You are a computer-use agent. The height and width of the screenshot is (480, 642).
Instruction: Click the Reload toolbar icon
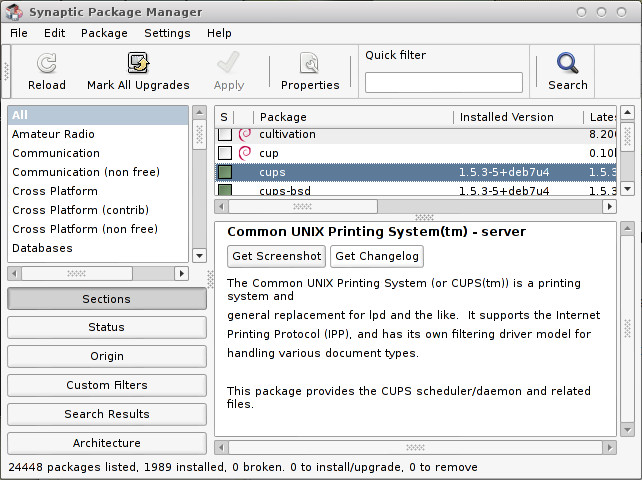click(47, 63)
